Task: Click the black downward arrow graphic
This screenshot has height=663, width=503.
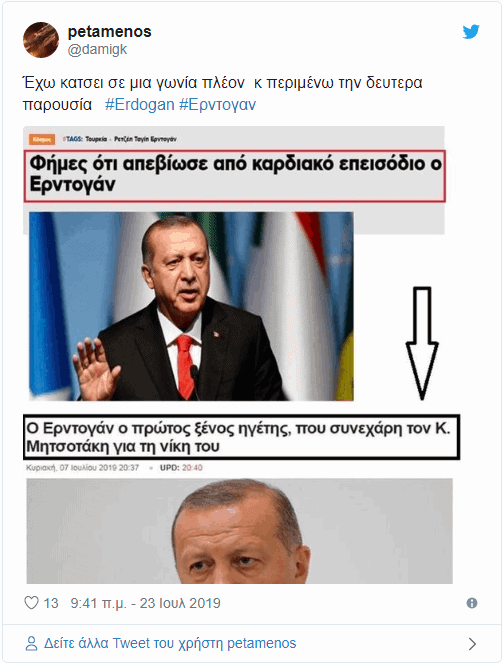Action: click(x=422, y=343)
